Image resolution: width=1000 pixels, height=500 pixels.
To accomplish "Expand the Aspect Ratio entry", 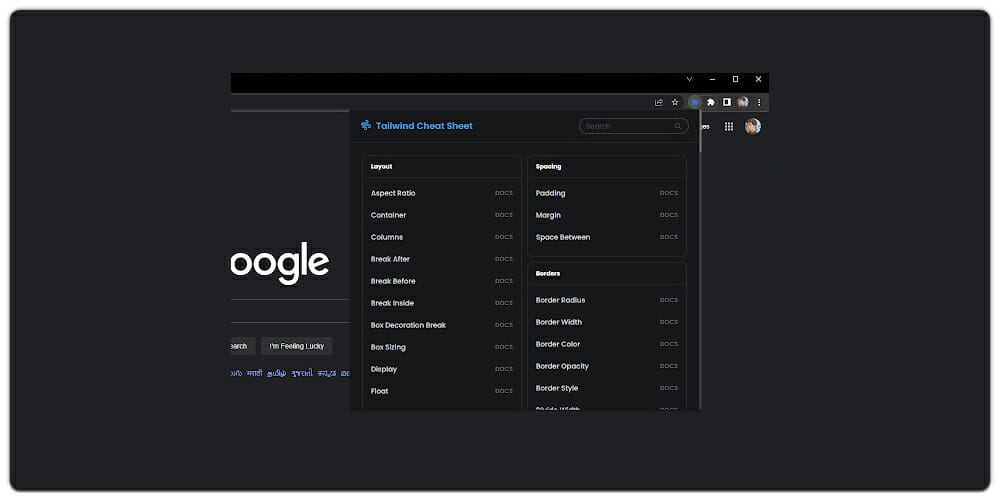I will pyautogui.click(x=393, y=193).
